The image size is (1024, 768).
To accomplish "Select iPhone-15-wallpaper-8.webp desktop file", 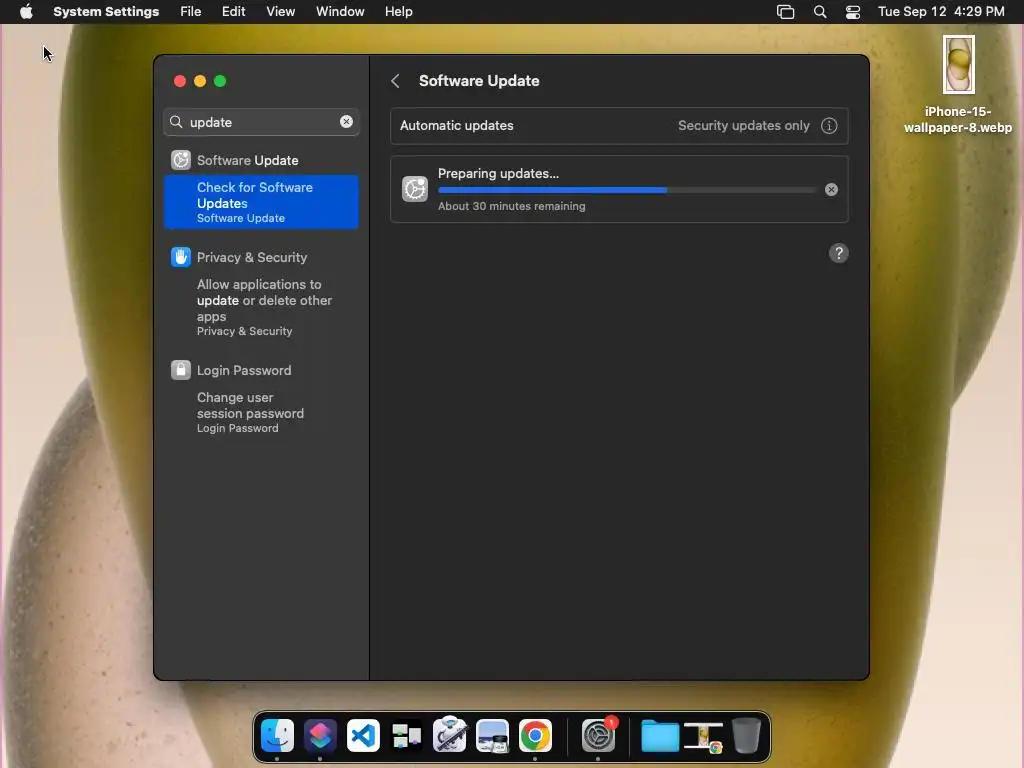I will 958,83.
